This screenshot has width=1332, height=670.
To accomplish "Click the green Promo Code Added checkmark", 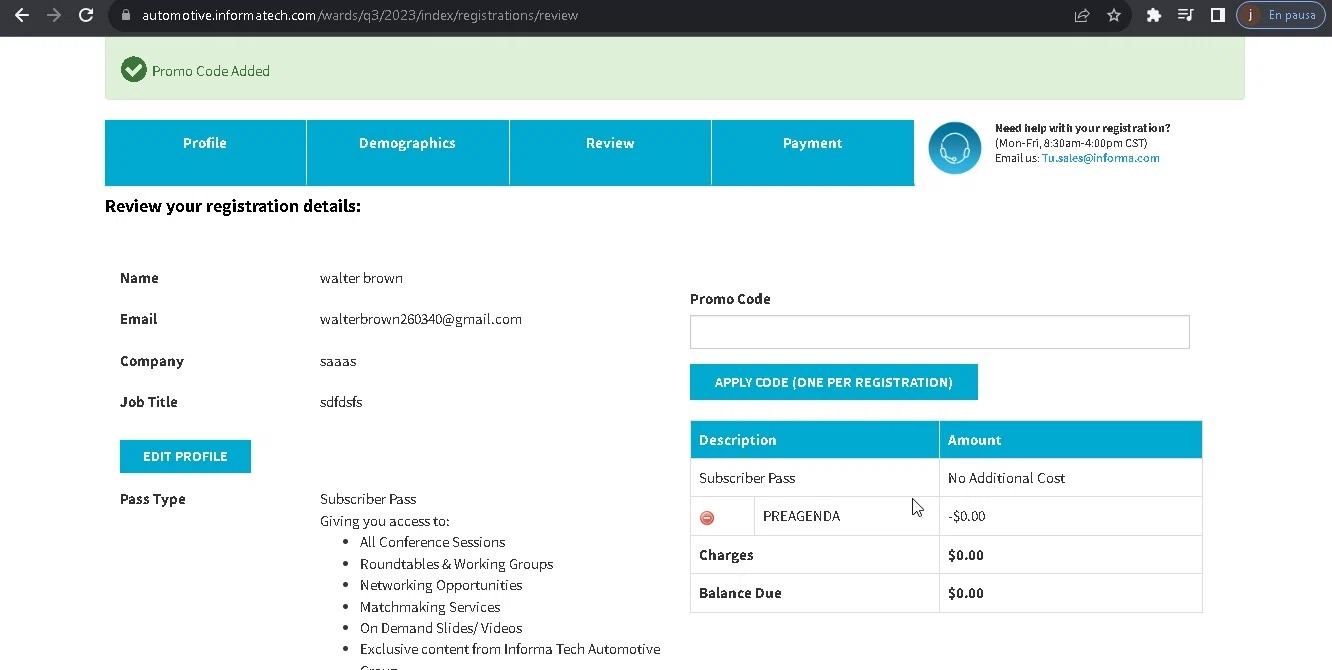I will [133, 70].
